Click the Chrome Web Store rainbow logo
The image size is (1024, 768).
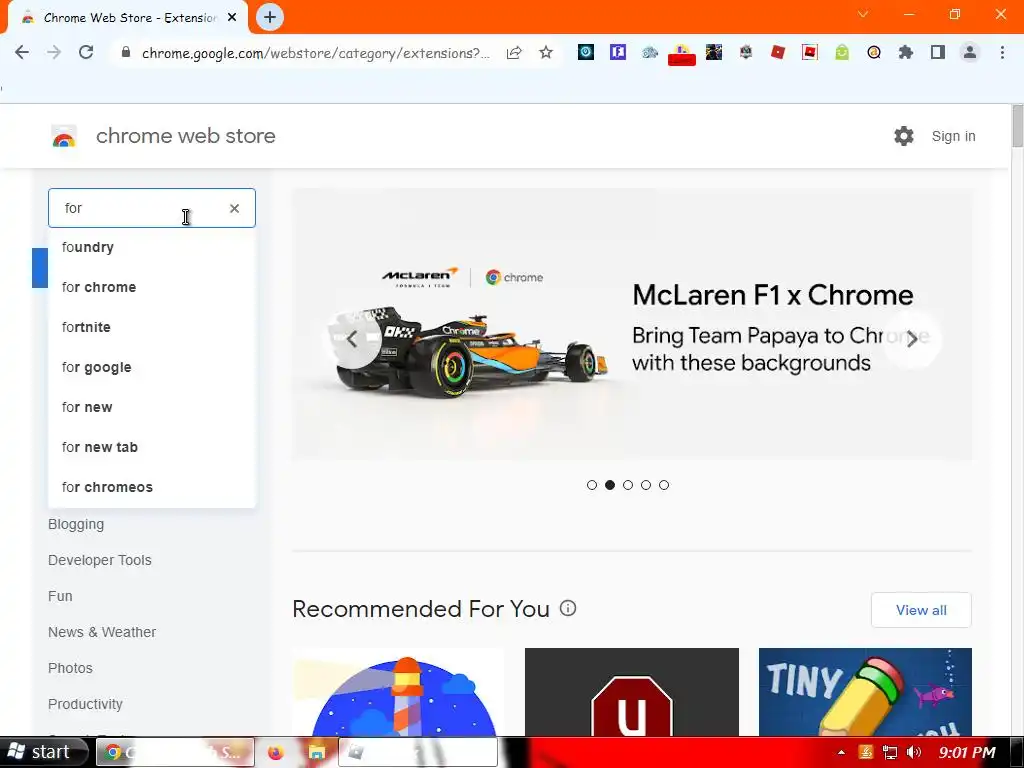(64, 136)
